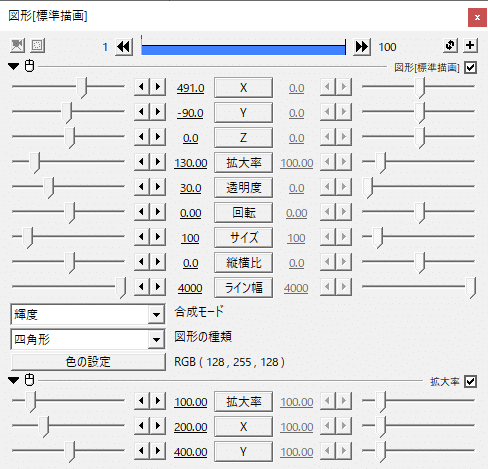Click the サイズ parameter button
The height and width of the screenshot is (469, 488).
click(243, 238)
